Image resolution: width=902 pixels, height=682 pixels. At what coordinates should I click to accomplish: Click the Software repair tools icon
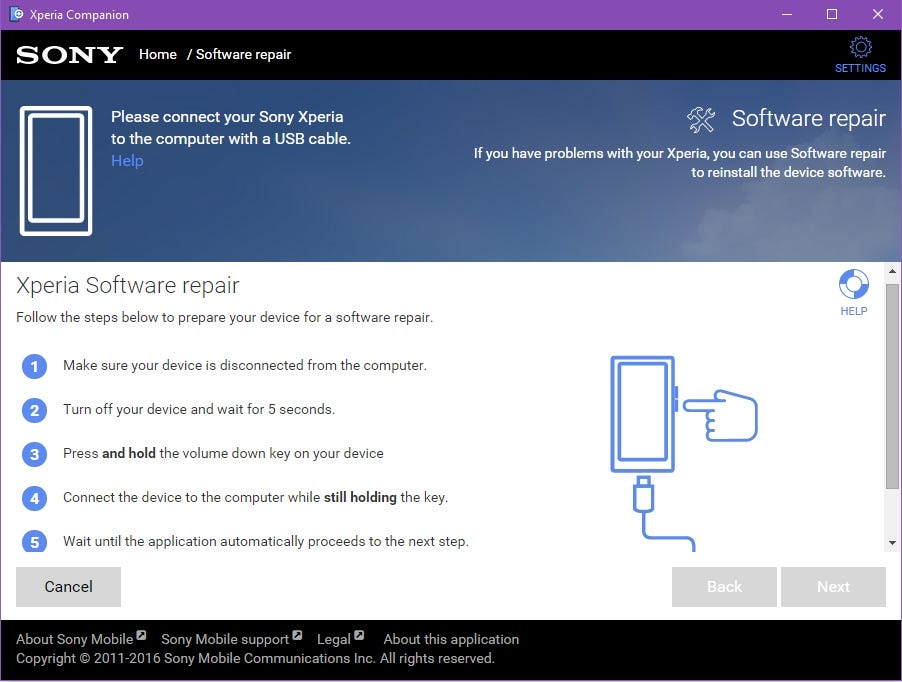click(701, 120)
